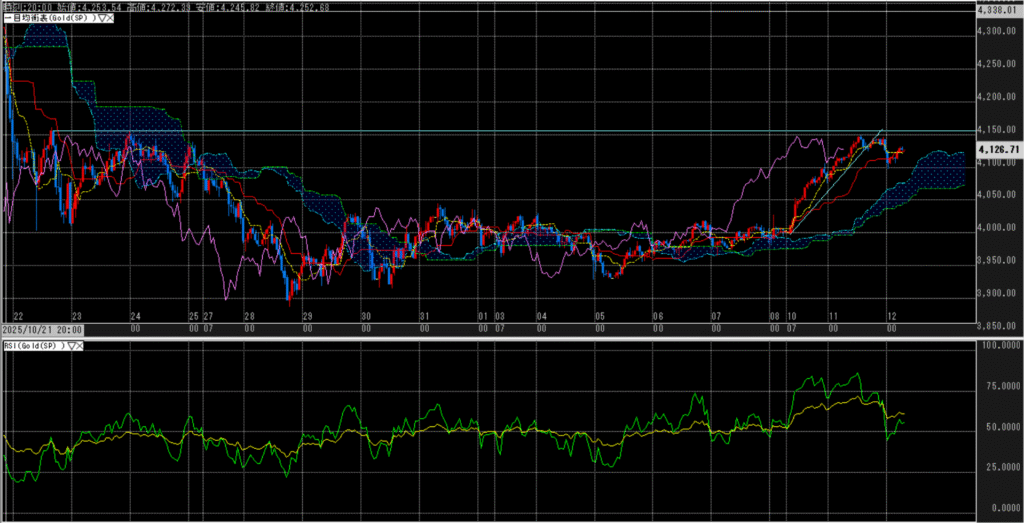This screenshot has height=523, width=1024.
Task: Click the 75.0000 RSI axis level
Action: [x=998, y=386]
